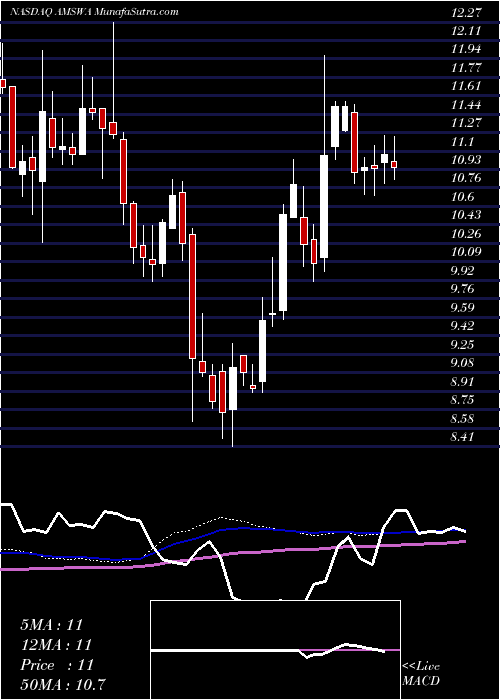
Task: Select the 11.94 price axis label
Action: [466, 49]
